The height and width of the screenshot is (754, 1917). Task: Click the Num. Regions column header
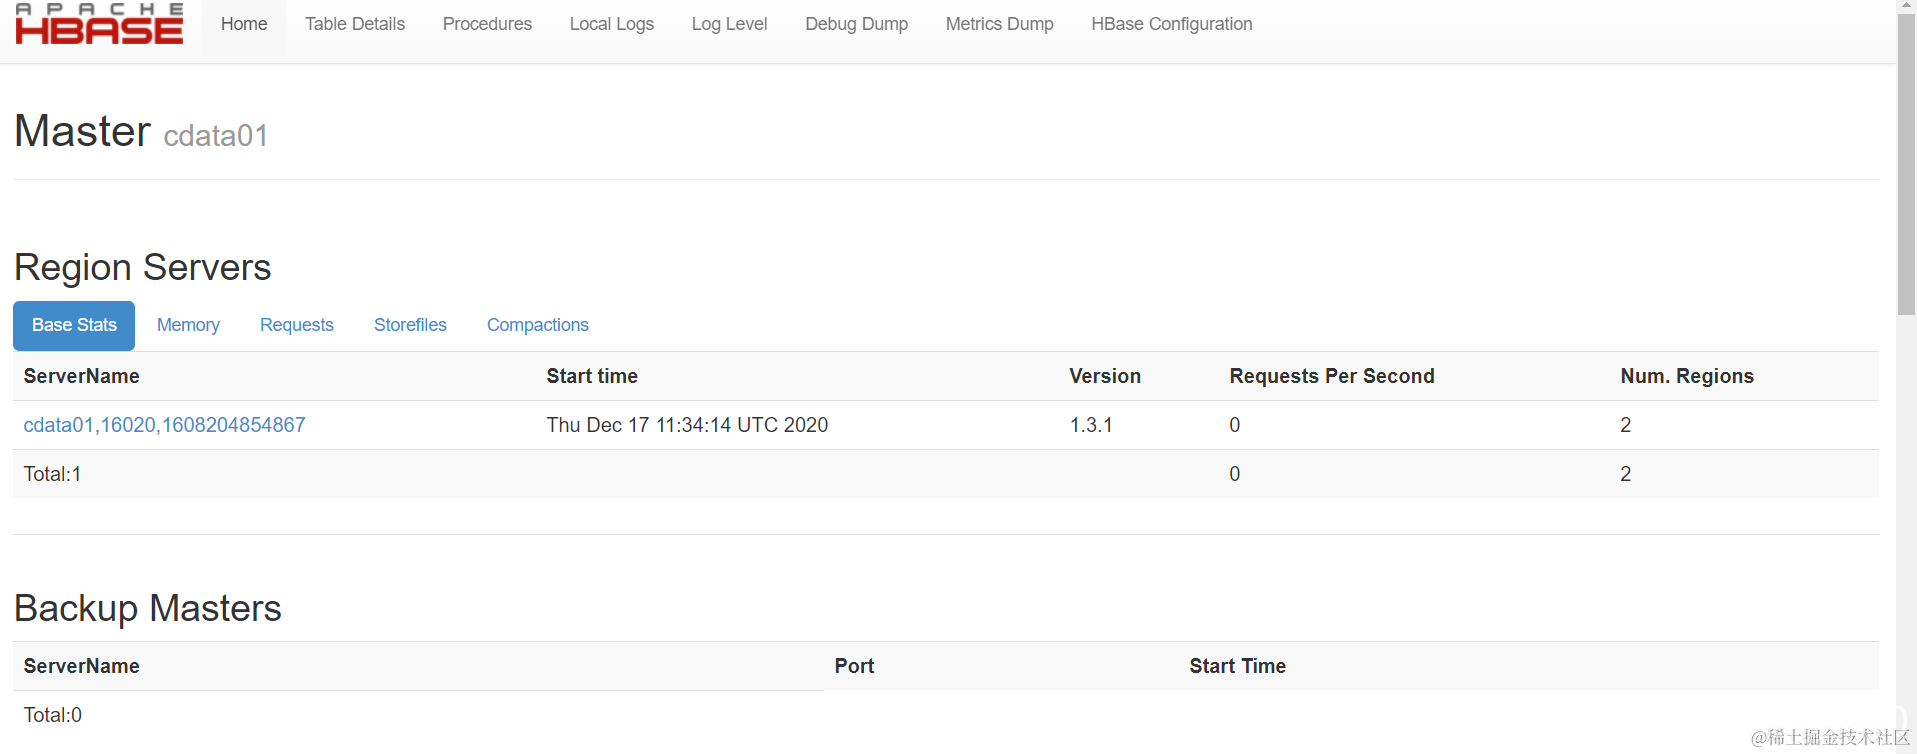tap(1687, 376)
